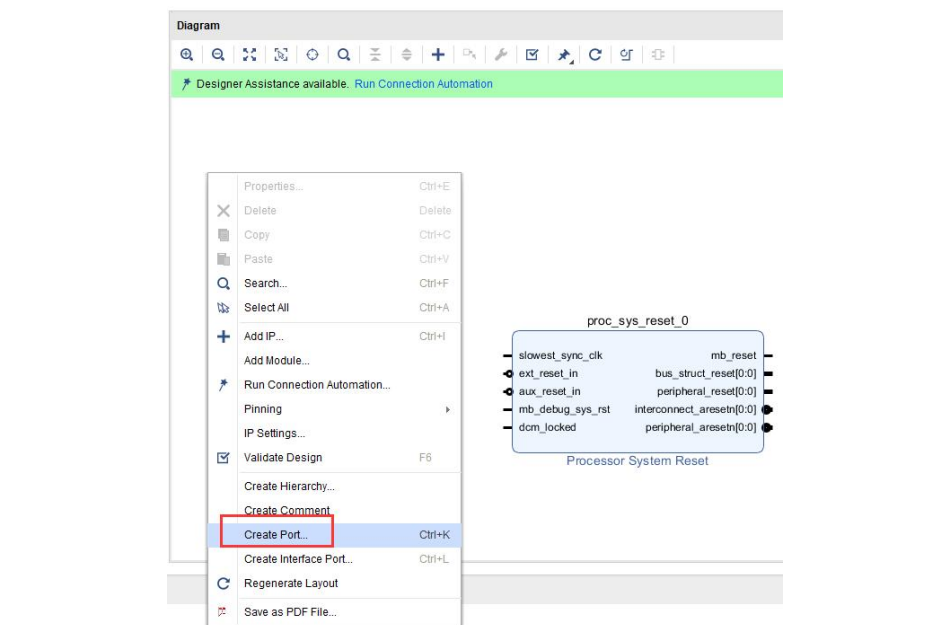Click Save as PDF File menu entry
943x625 pixels.
pos(290,612)
